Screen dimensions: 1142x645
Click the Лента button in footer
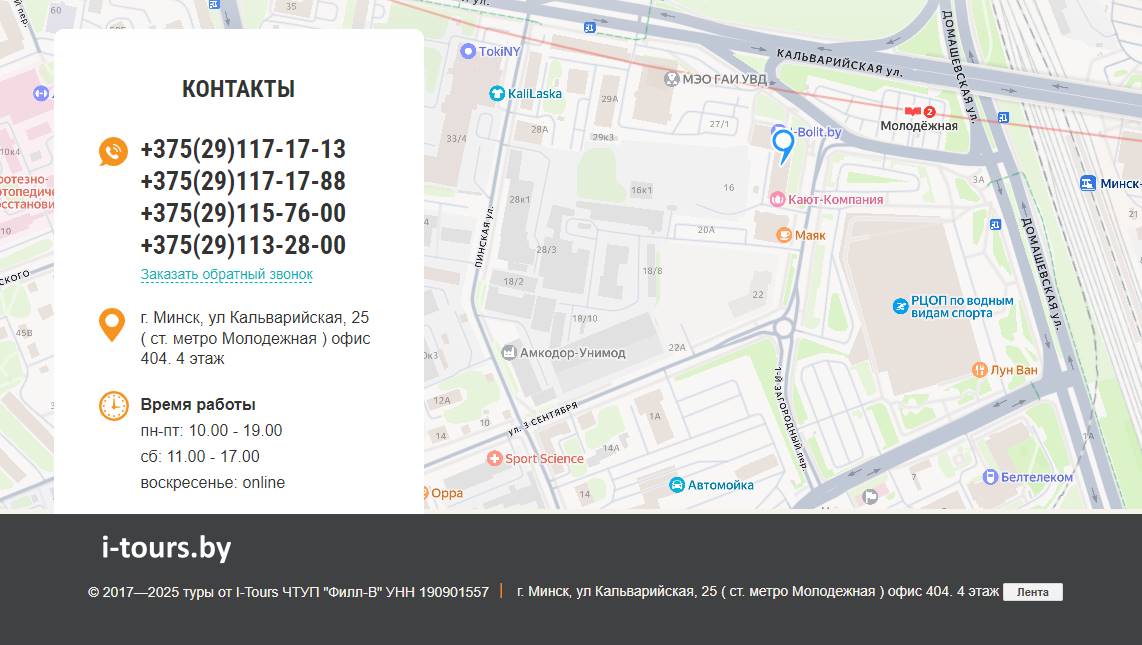(x=1033, y=592)
